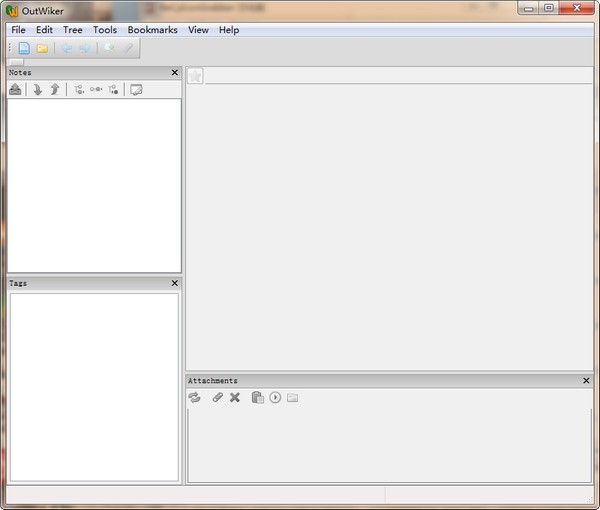
Task: Close the Tags panel
Action: tap(175, 283)
